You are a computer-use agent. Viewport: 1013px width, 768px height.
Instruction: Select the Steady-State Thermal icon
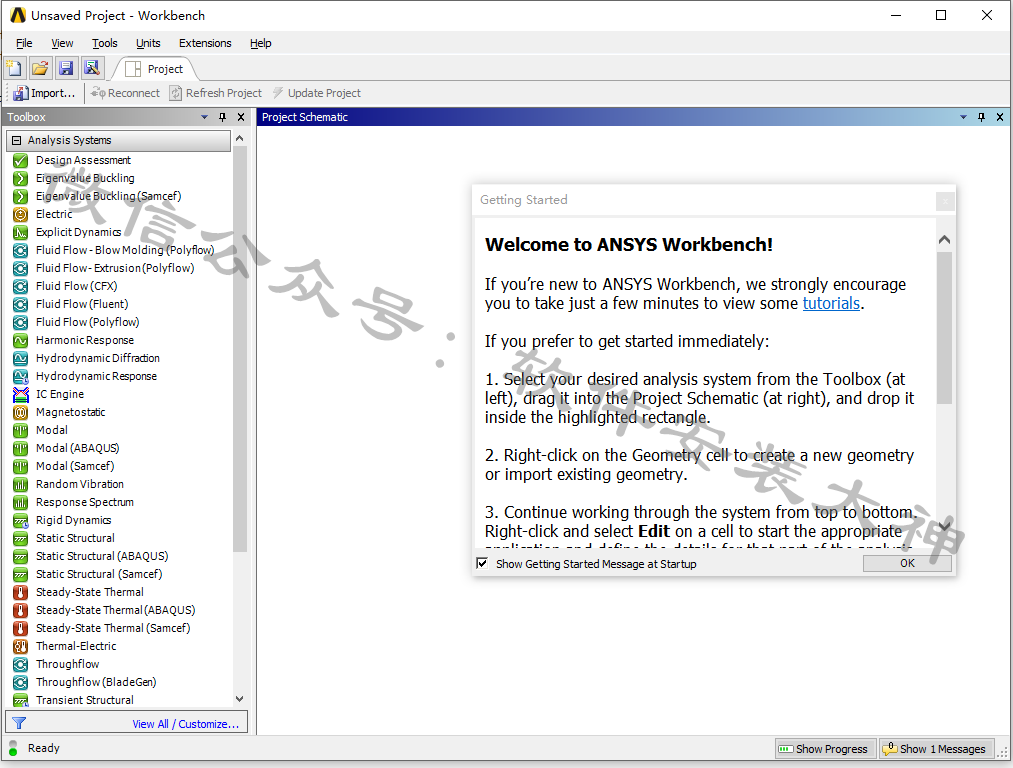tap(21, 592)
